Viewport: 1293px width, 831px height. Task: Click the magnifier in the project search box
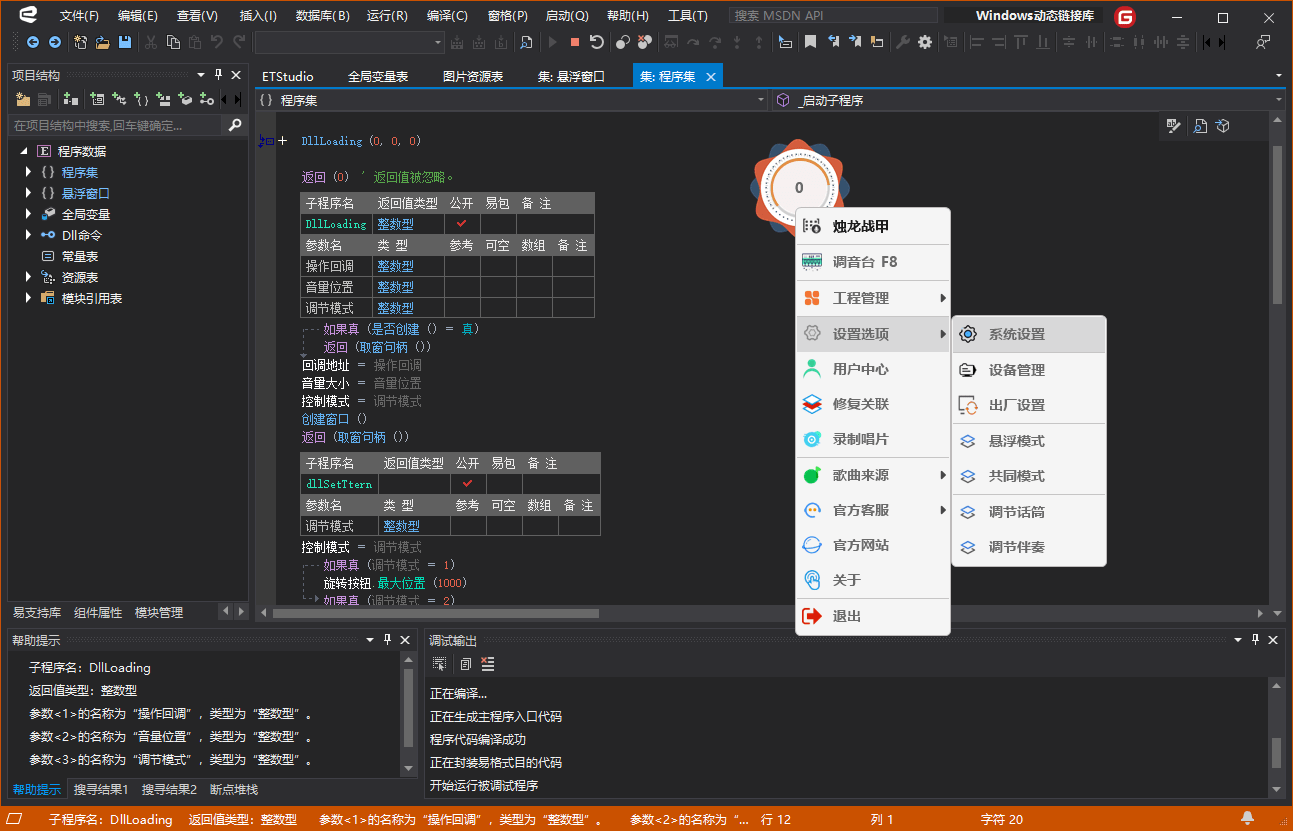[x=235, y=125]
